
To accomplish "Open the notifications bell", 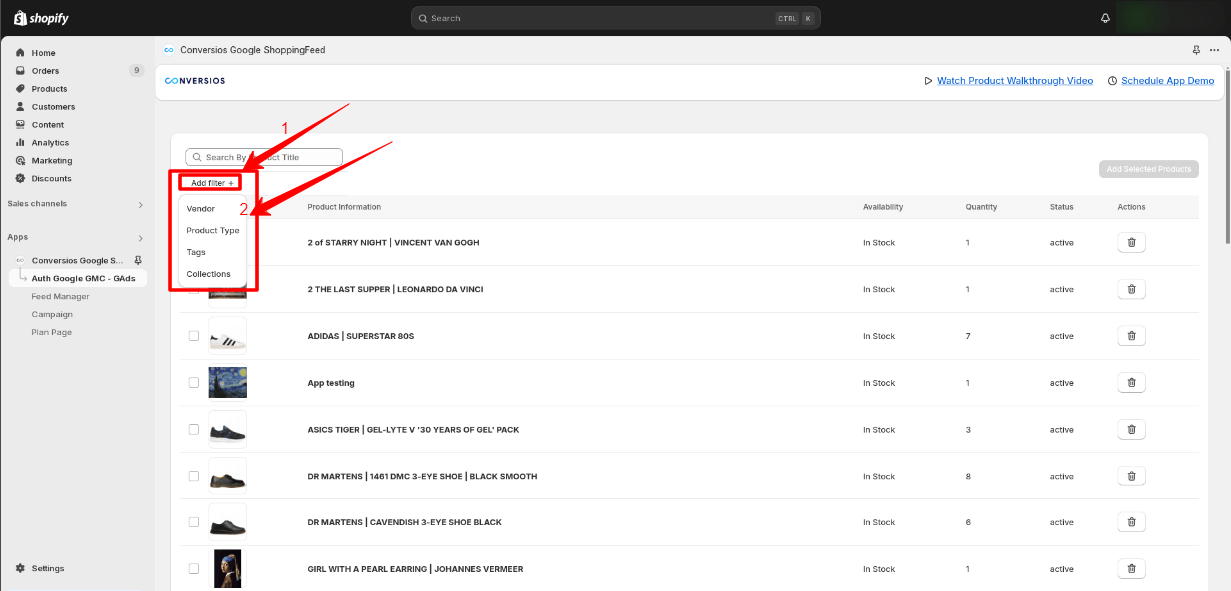I will pos(1105,18).
